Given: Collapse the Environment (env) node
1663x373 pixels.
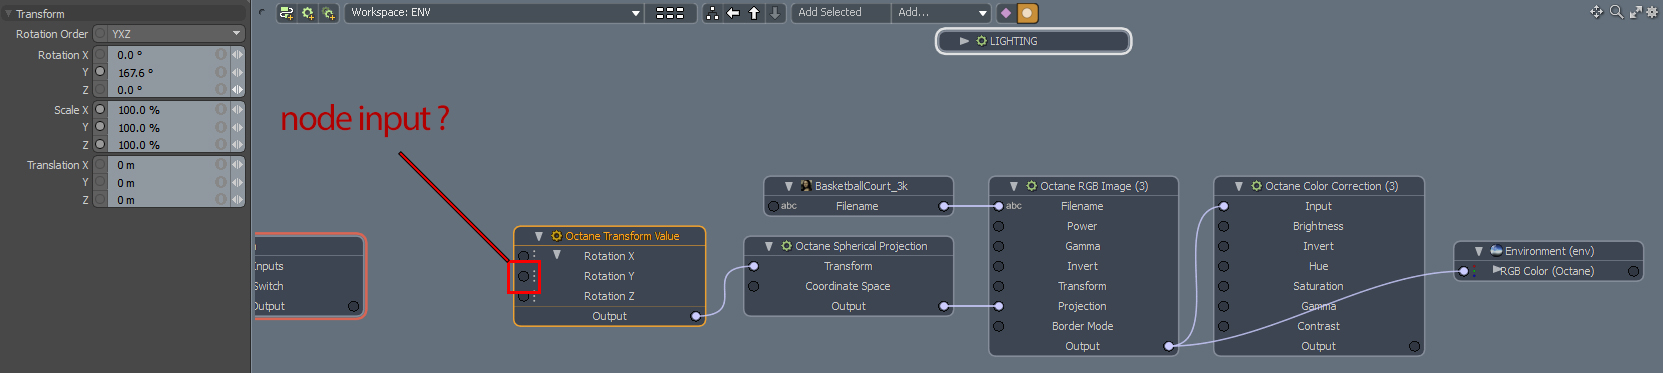Looking at the screenshot, I should (x=1479, y=251).
